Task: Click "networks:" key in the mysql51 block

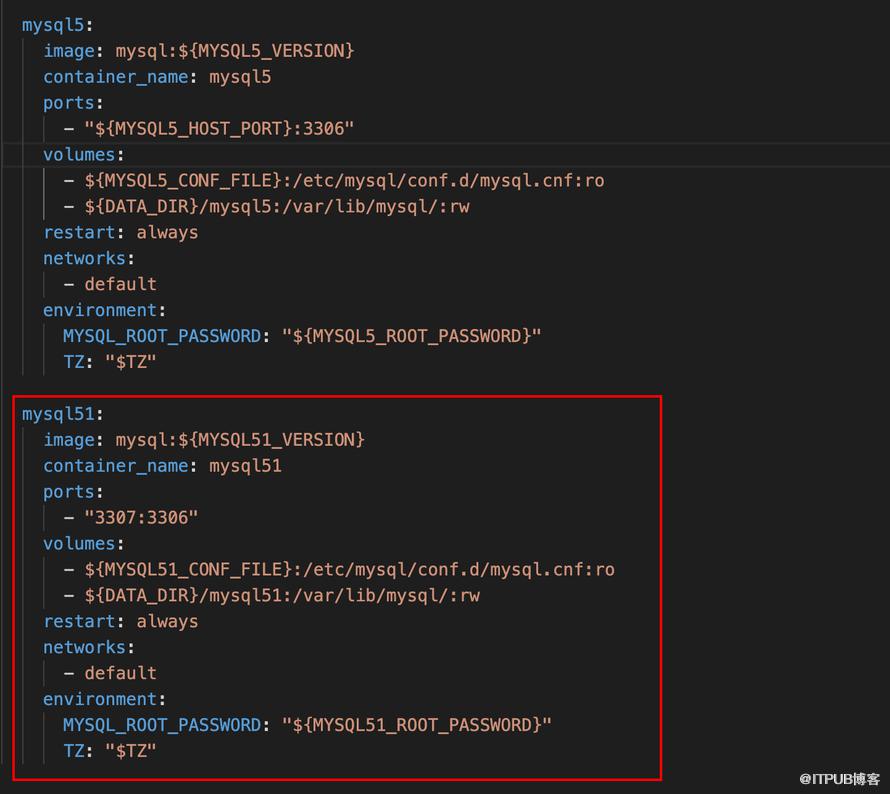Action: click(89, 648)
